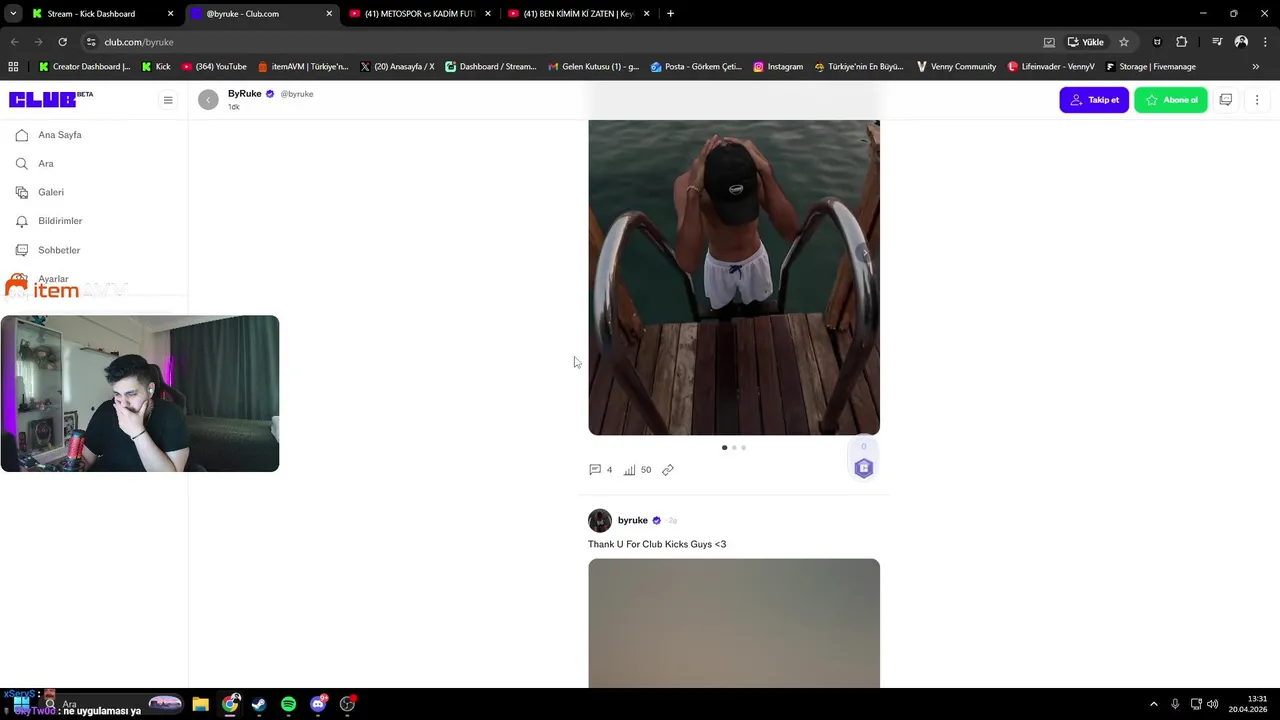Click byruke avatar on Thank U post
The height and width of the screenshot is (720, 1280).
pos(600,520)
